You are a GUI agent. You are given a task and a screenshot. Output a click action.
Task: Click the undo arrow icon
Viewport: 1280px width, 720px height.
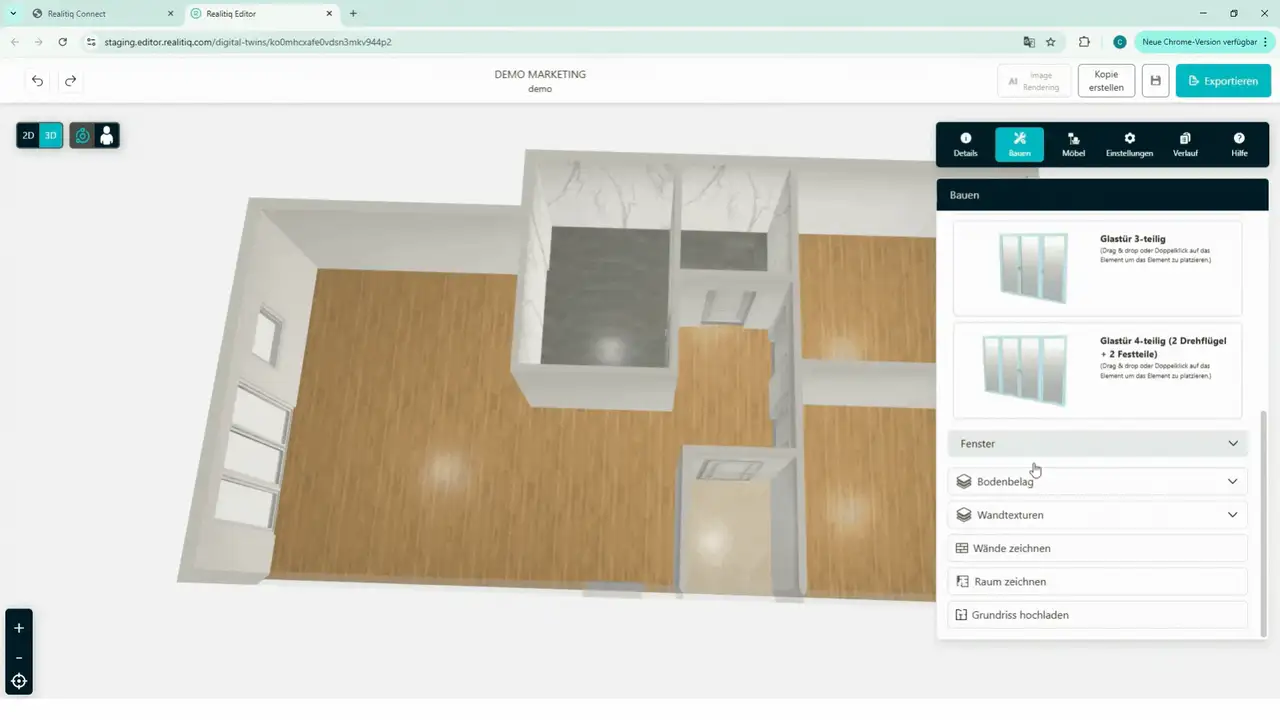click(38, 81)
